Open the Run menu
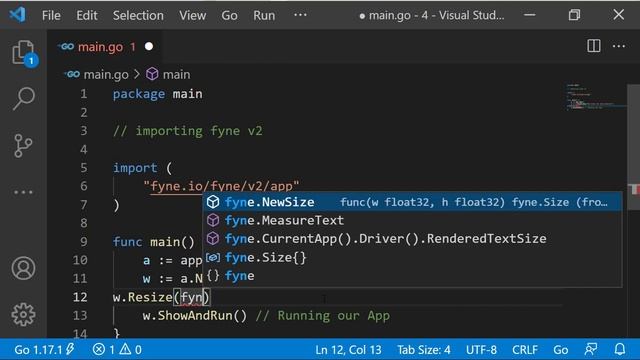Viewport: 640px width, 360px height. pos(264,16)
